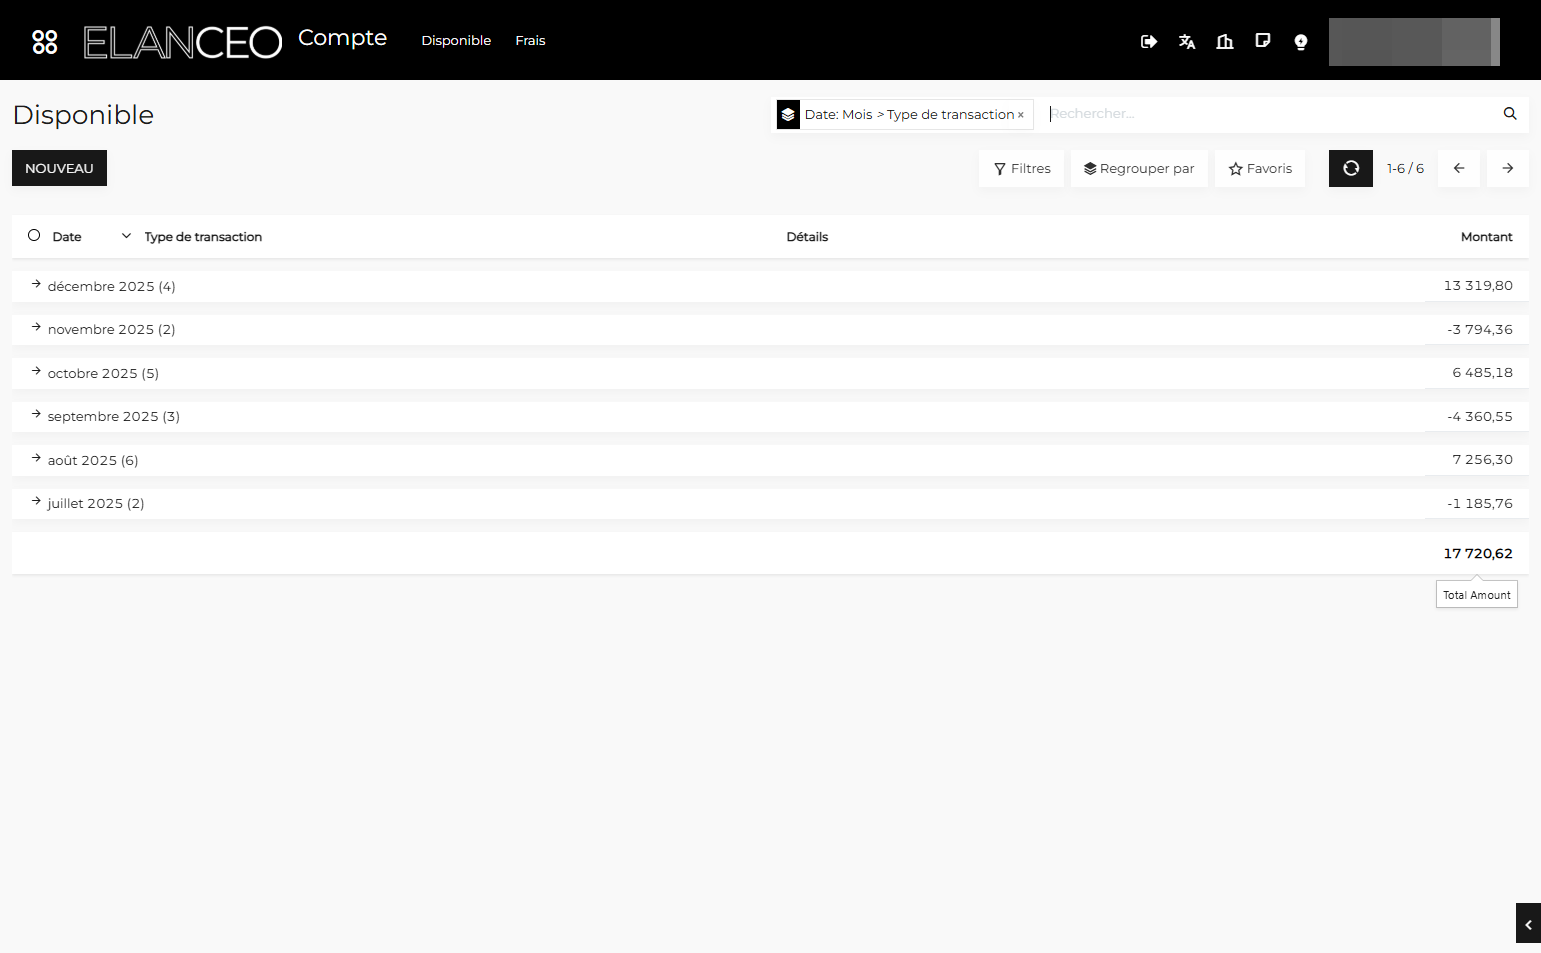Click the chart statistics icon in header
This screenshot has height=953, width=1541.
[x=1225, y=41]
